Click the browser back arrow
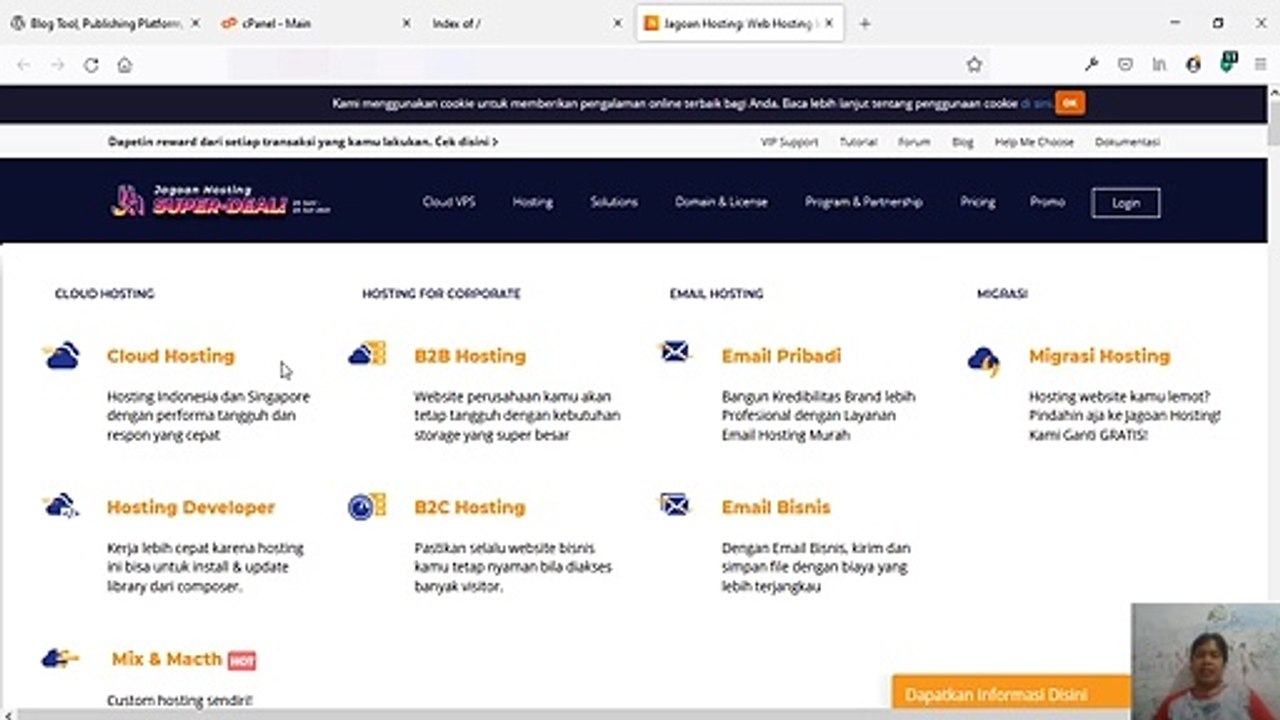Screen dimensions: 1280x720 pyautogui.click(x=24, y=65)
